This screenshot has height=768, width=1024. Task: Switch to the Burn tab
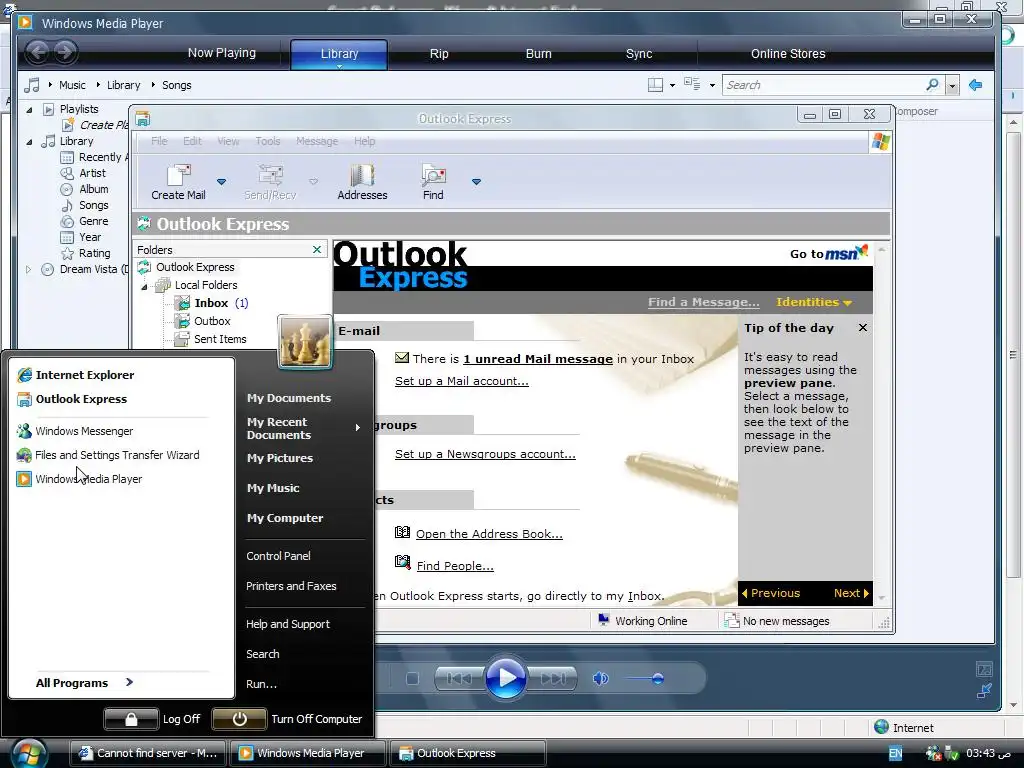pyautogui.click(x=539, y=54)
